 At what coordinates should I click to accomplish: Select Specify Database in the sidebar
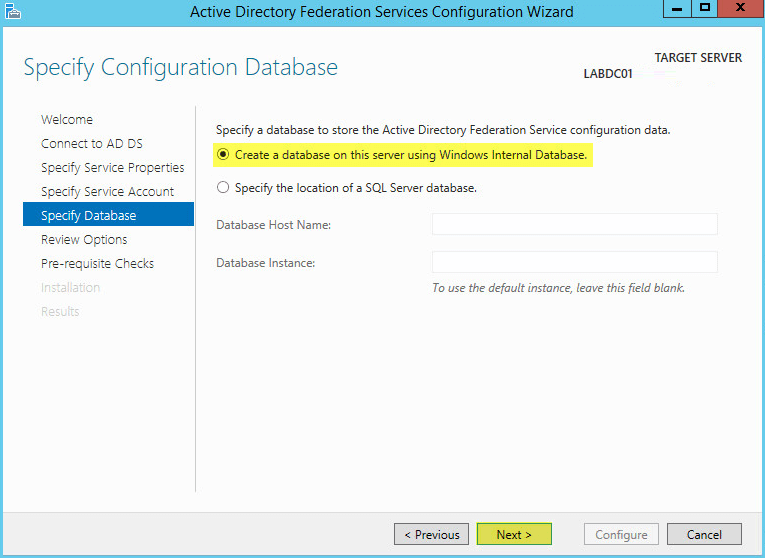pos(108,214)
